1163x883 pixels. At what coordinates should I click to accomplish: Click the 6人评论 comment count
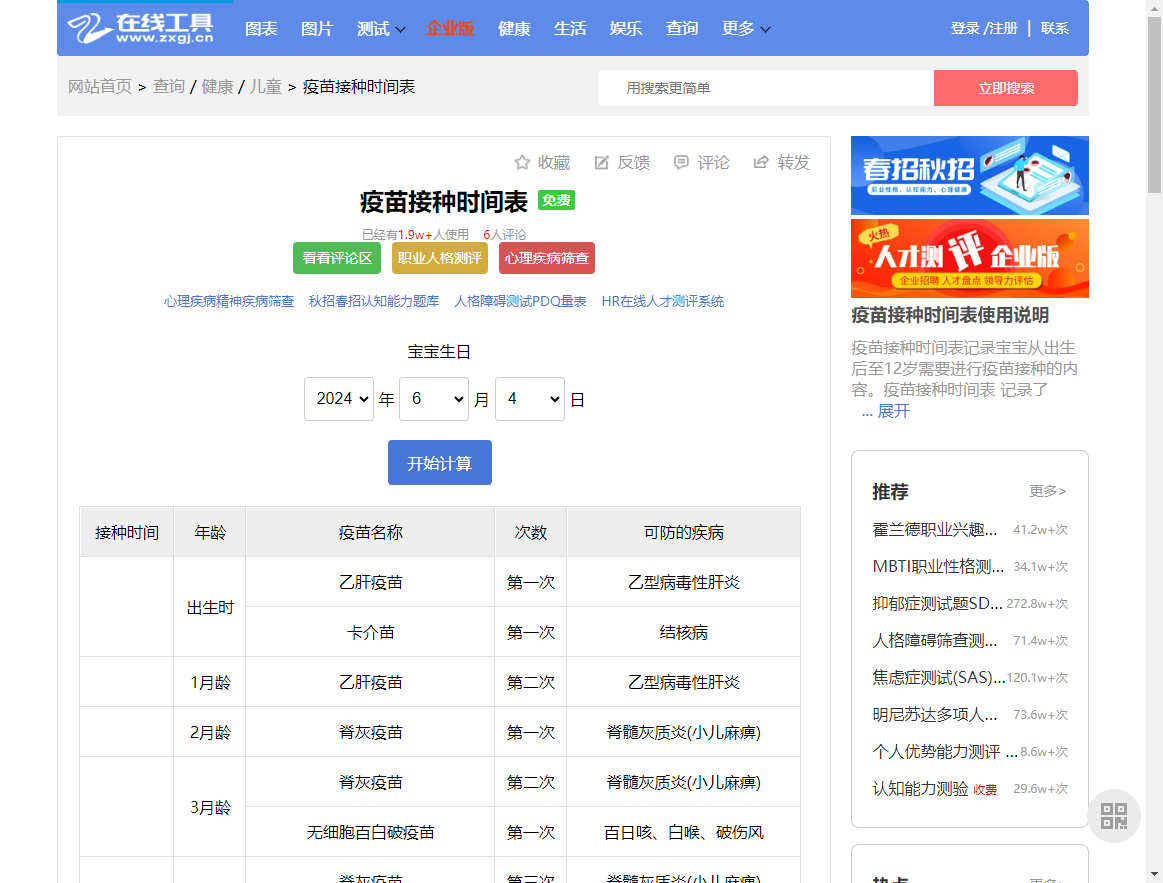(504, 234)
